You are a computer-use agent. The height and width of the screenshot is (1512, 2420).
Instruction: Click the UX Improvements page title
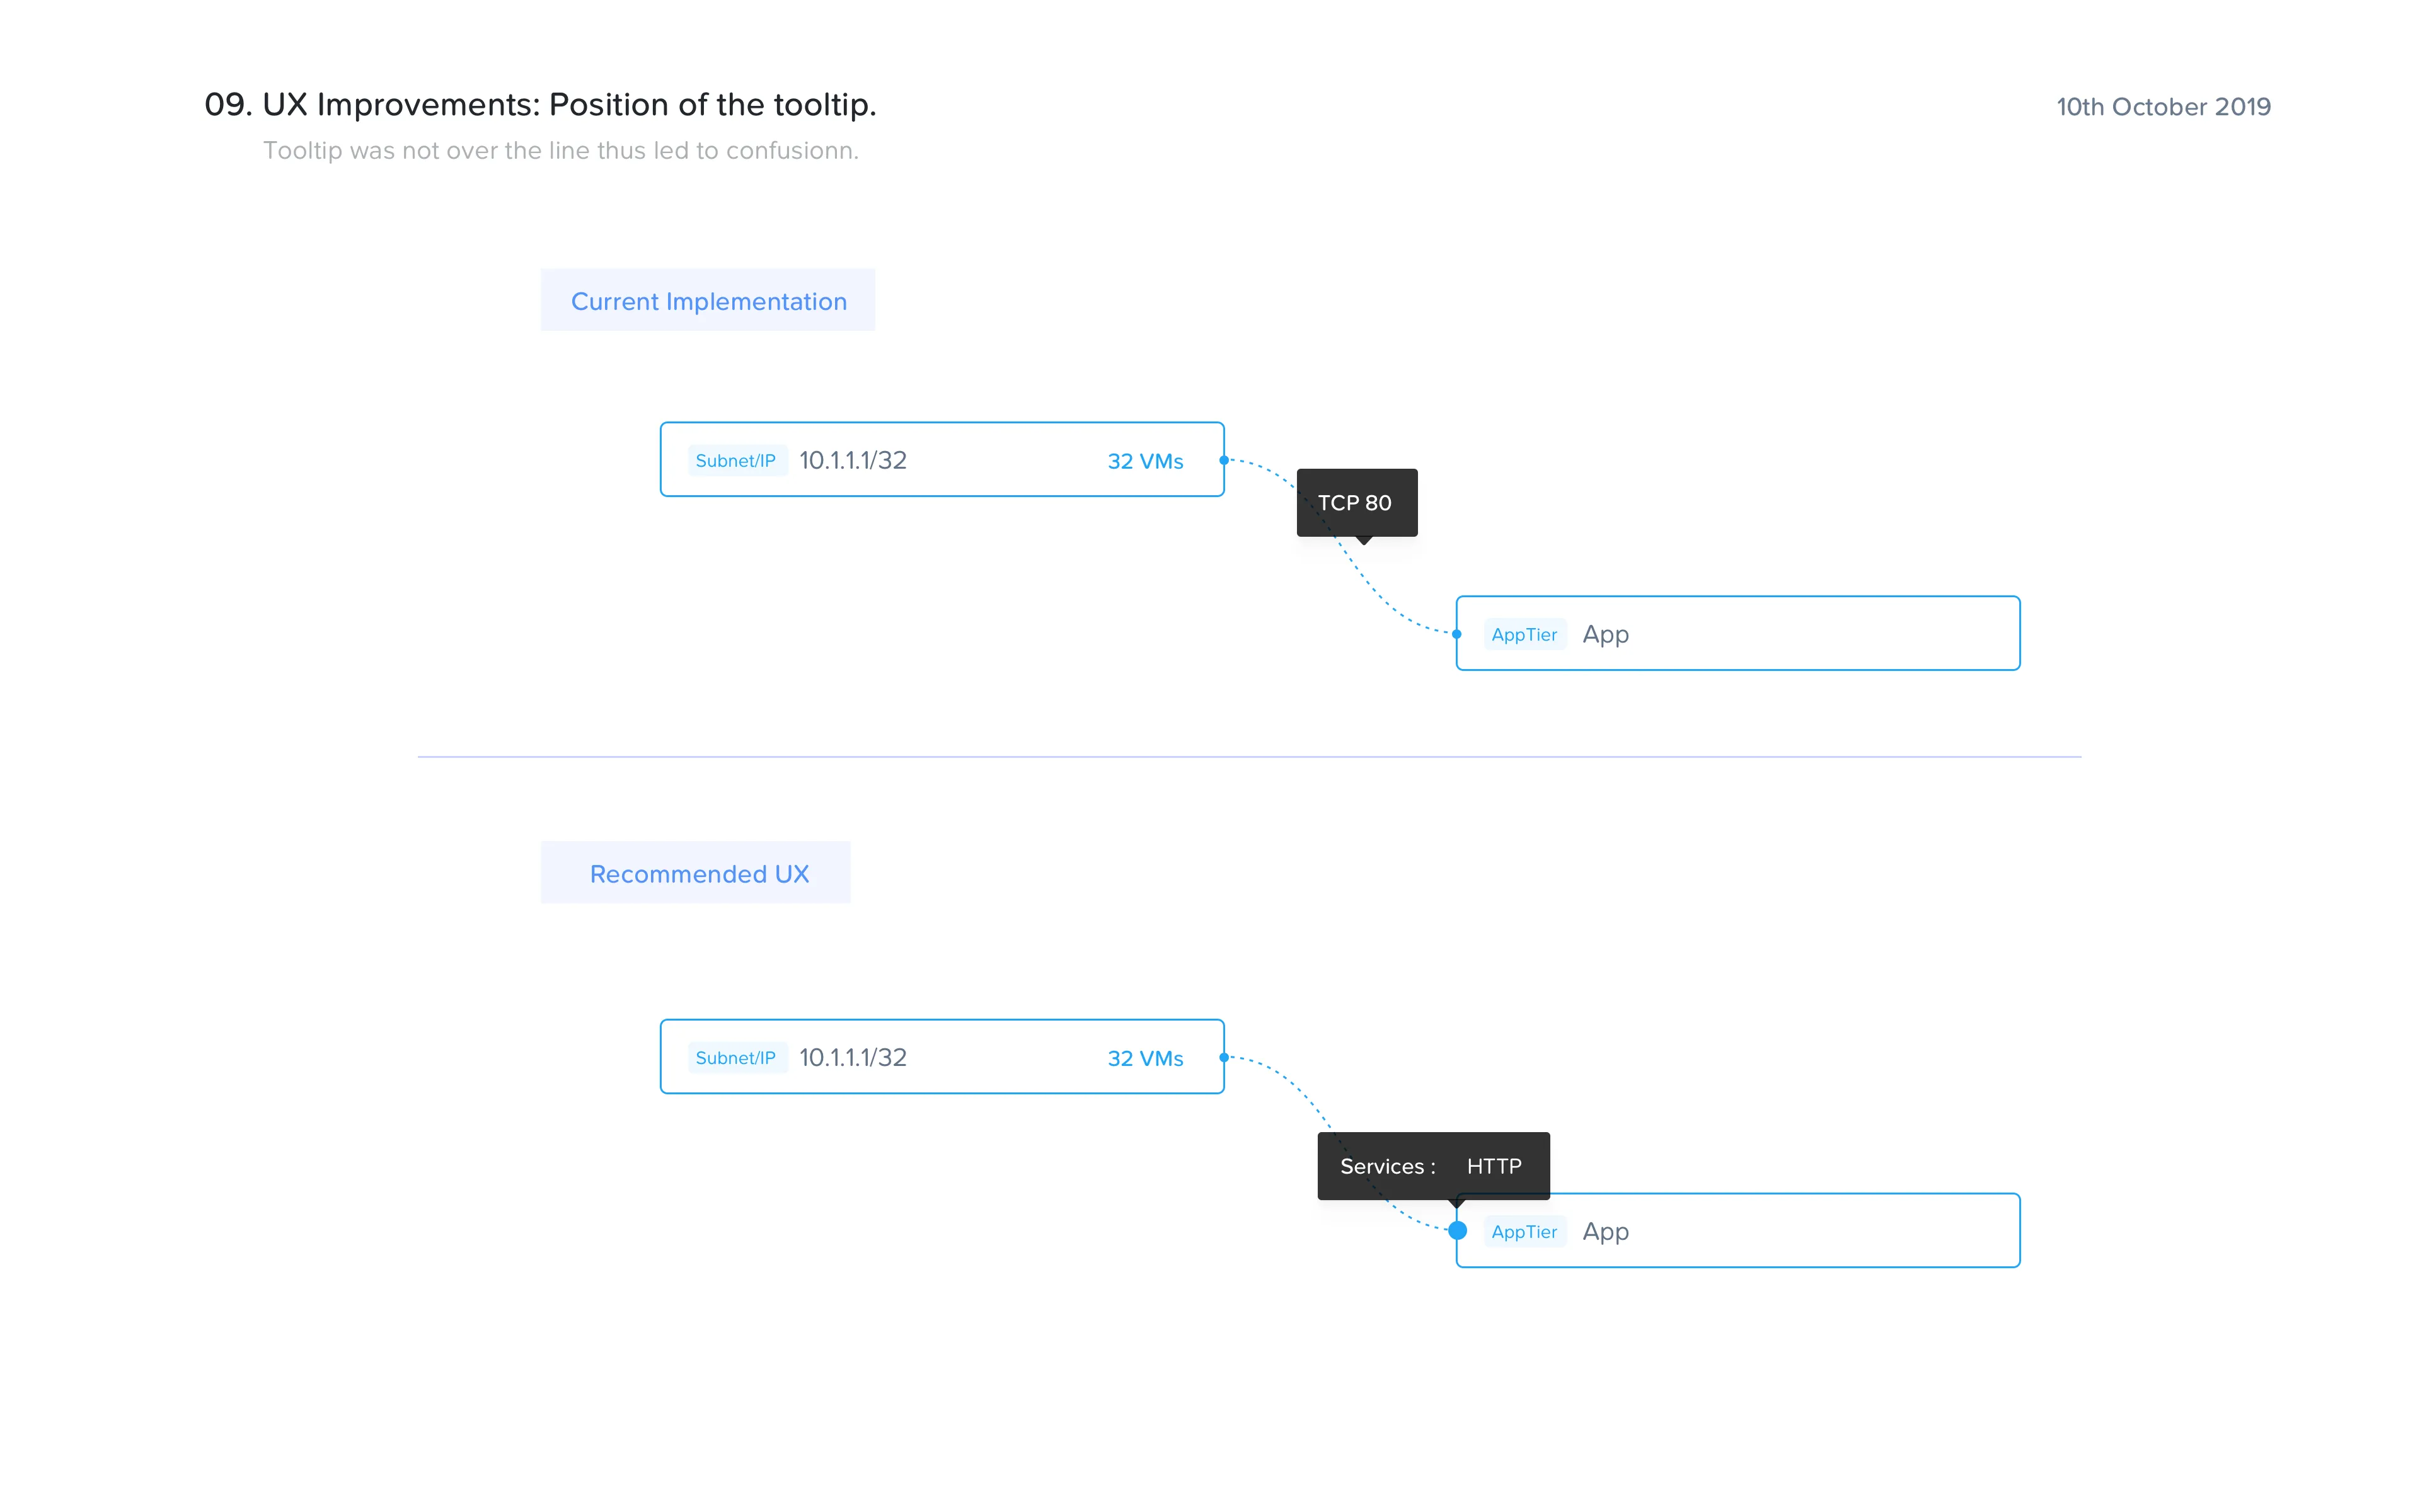pos(540,105)
